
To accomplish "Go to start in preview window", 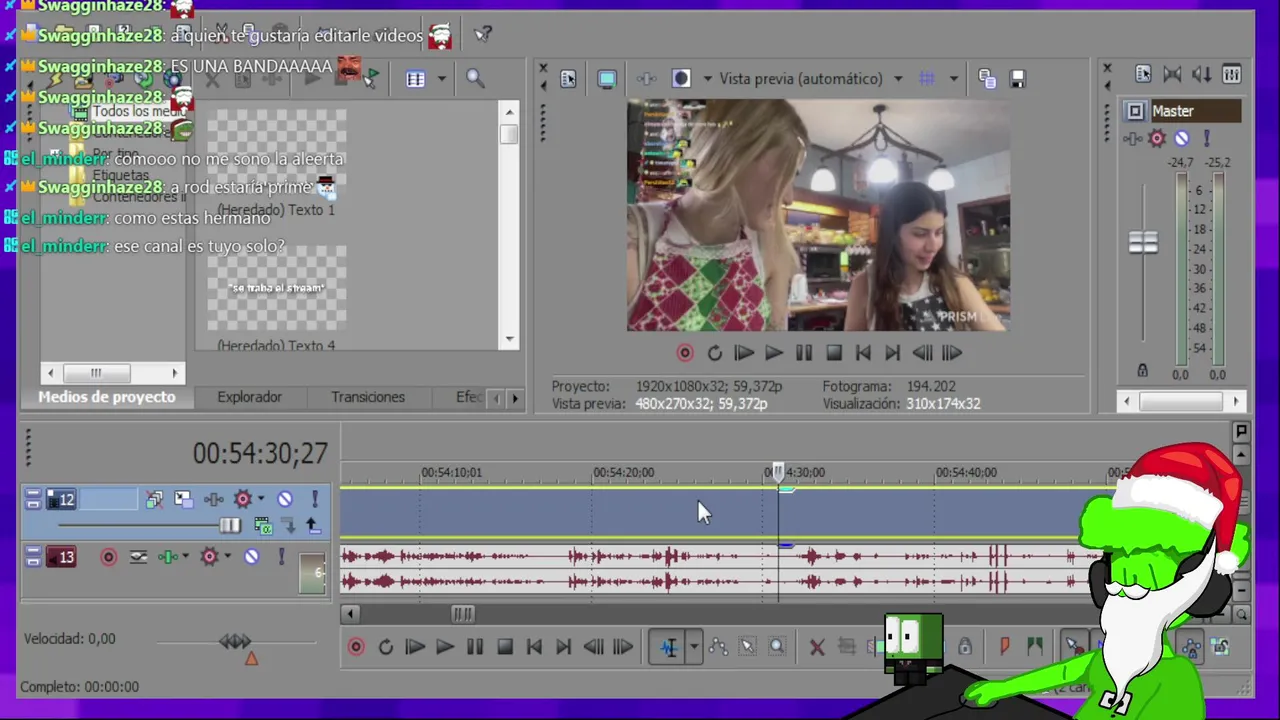I will (863, 353).
